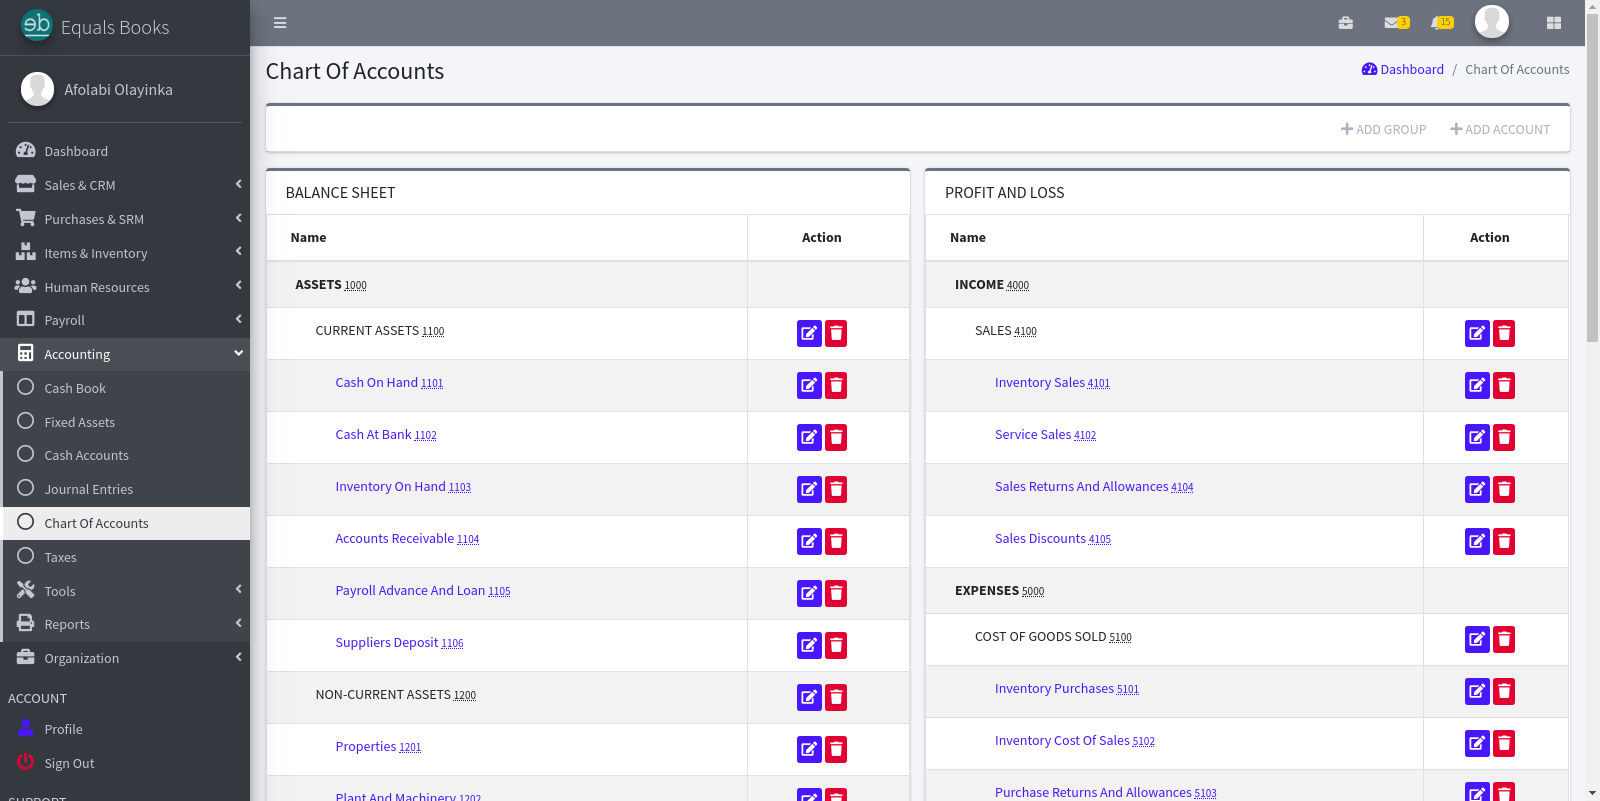
Task: Delete the Inventory Purchases 5101 account
Action: click(x=1504, y=691)
